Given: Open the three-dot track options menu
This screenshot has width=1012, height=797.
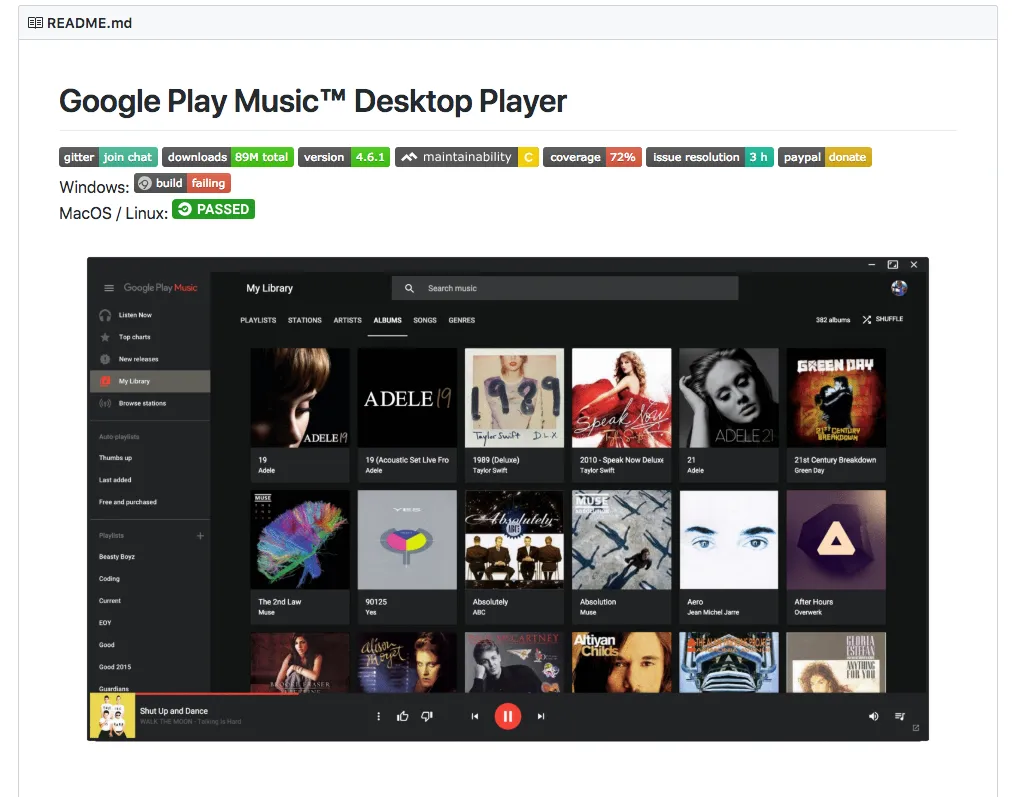Looking at the screenshot, I should click(378, 716).
